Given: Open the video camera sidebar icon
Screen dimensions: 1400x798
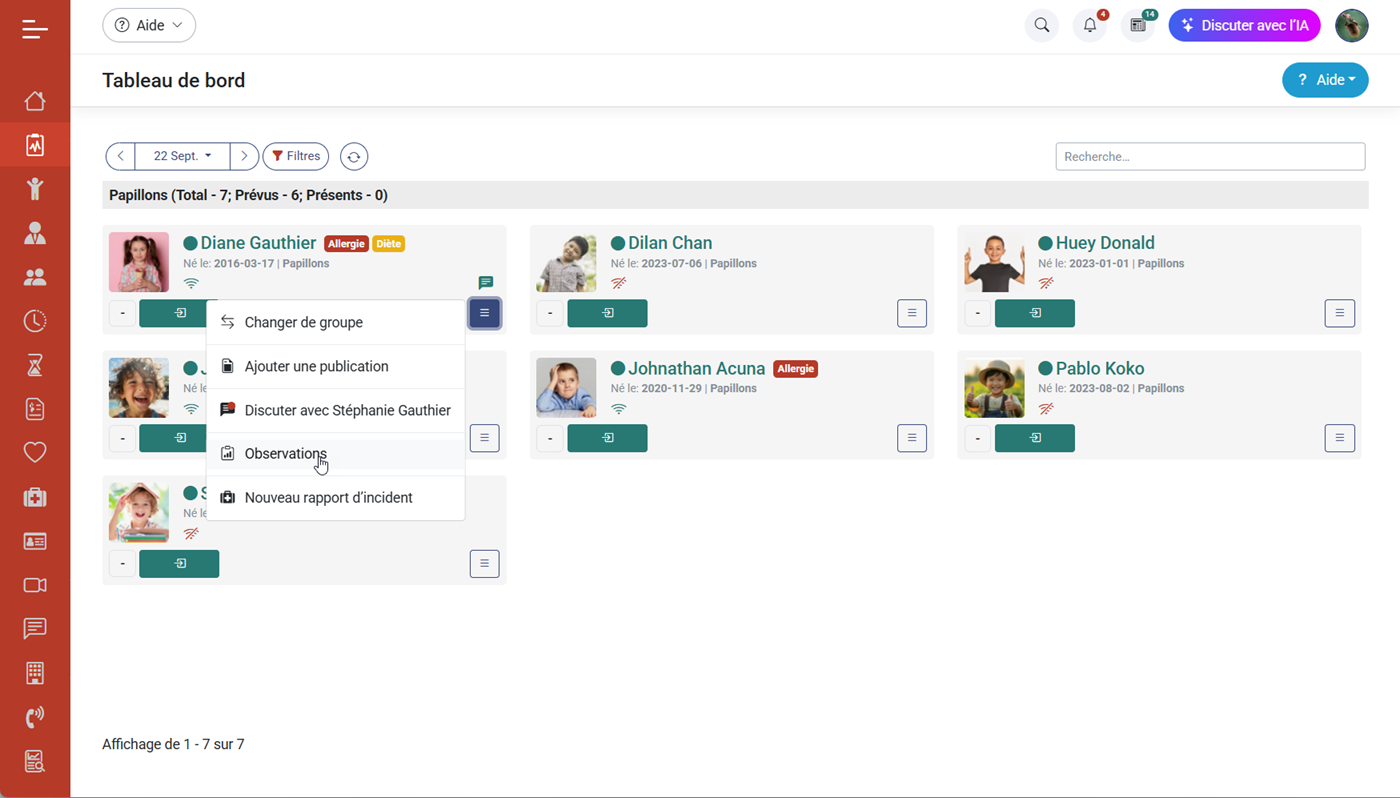Looking at the screenshot, I should pos(35,585).
